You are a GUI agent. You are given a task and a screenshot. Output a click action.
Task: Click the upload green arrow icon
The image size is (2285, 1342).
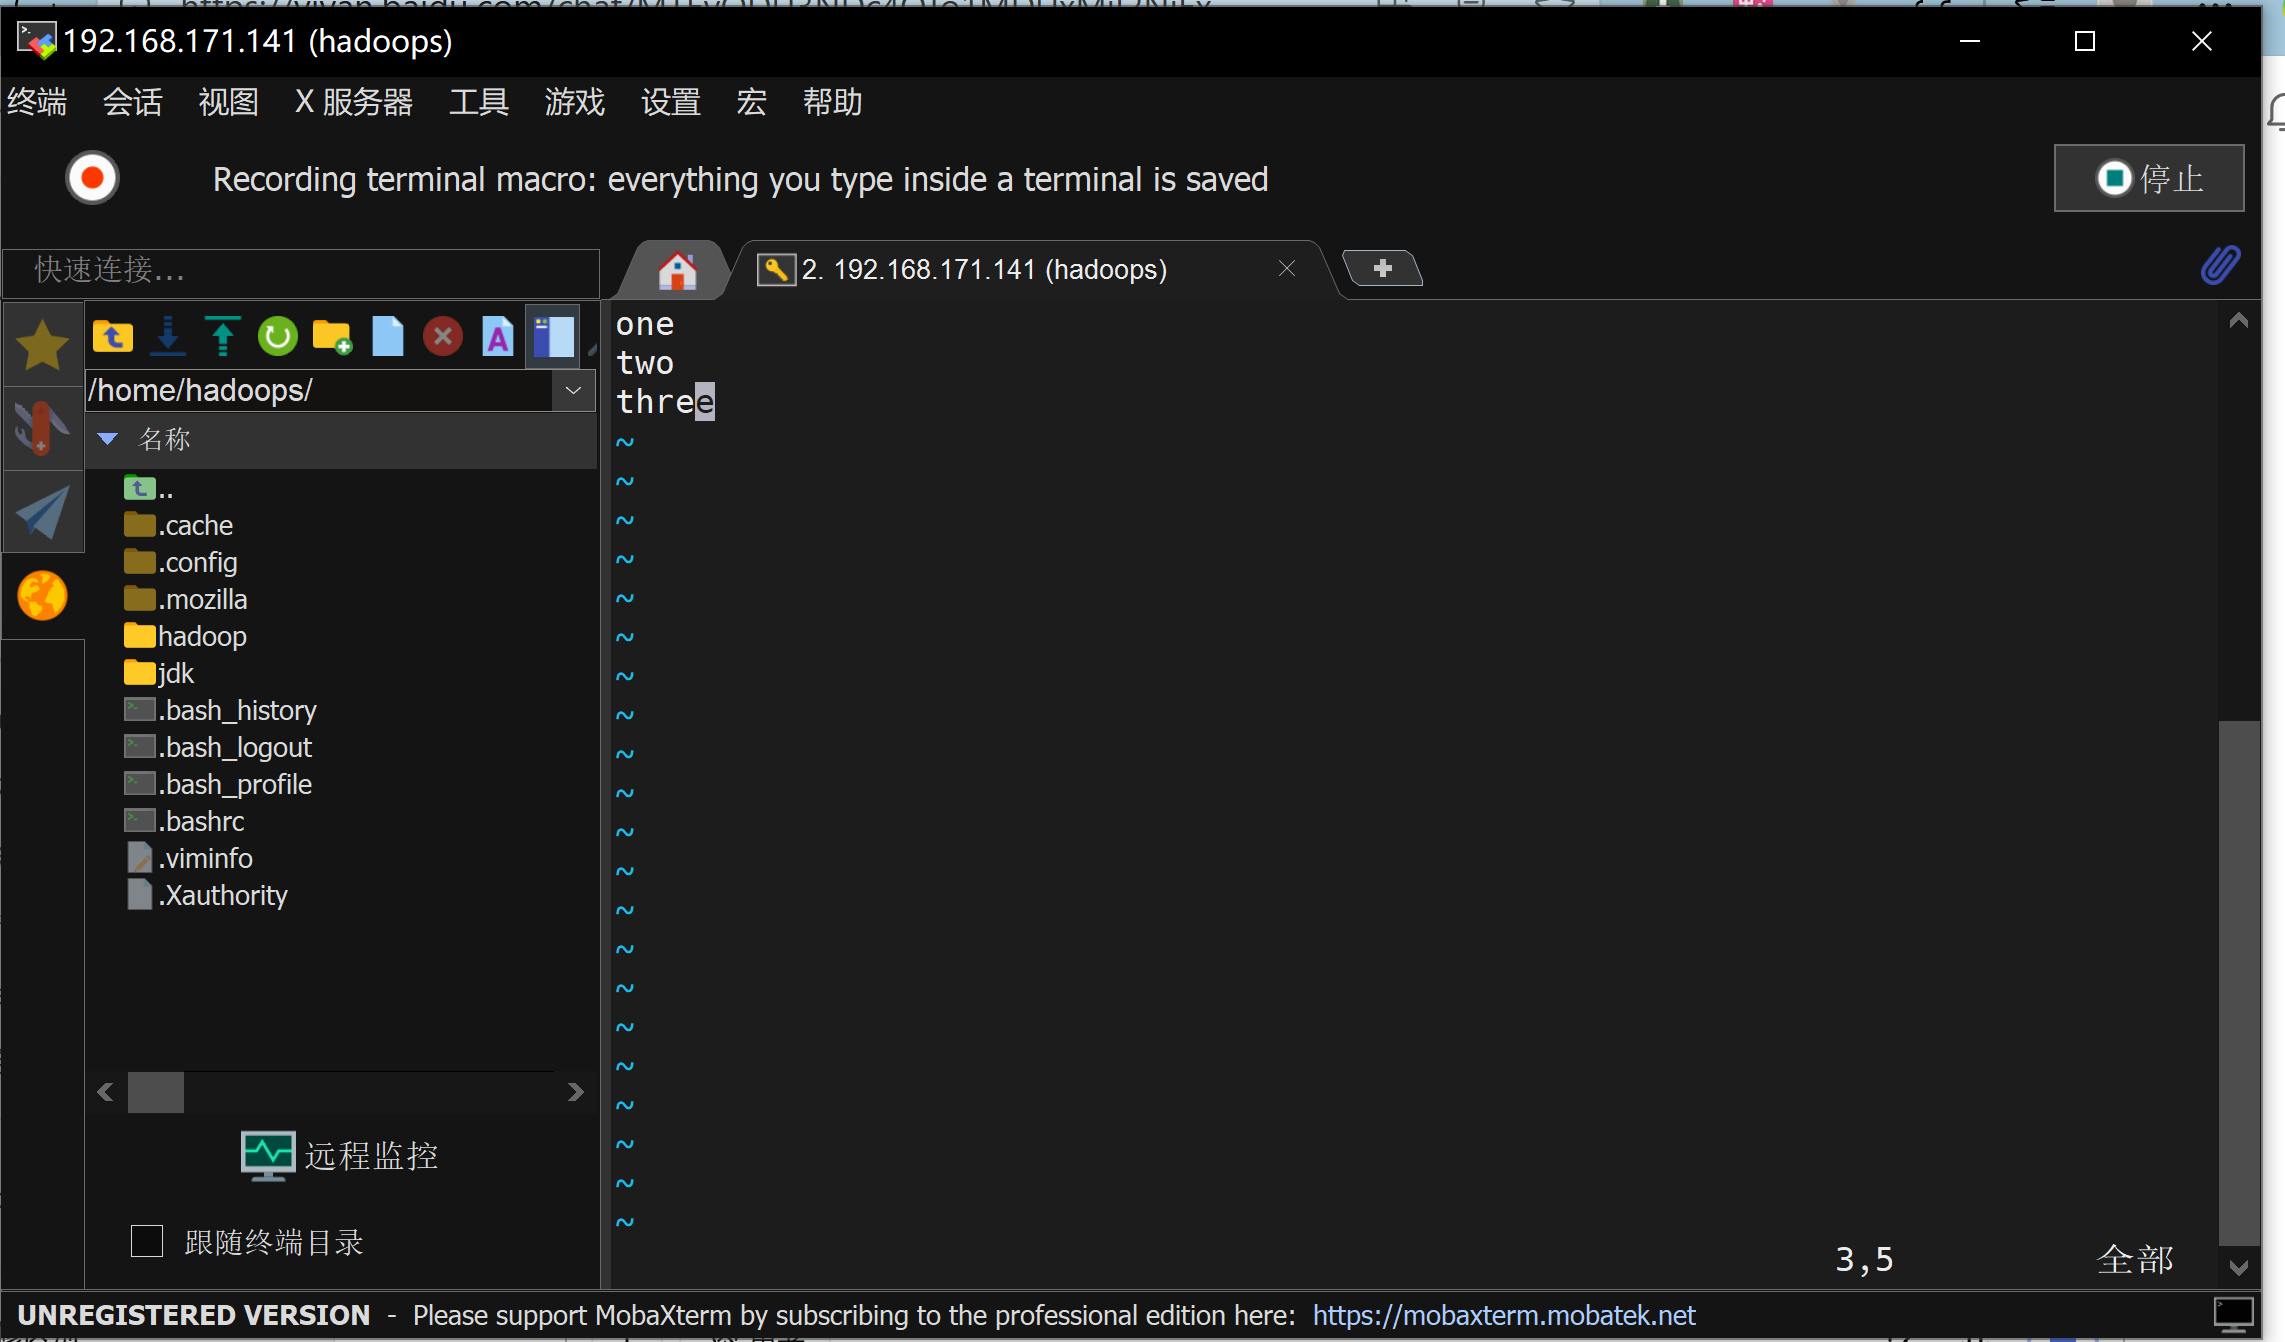pyautogui.click(x=222, y=336)
